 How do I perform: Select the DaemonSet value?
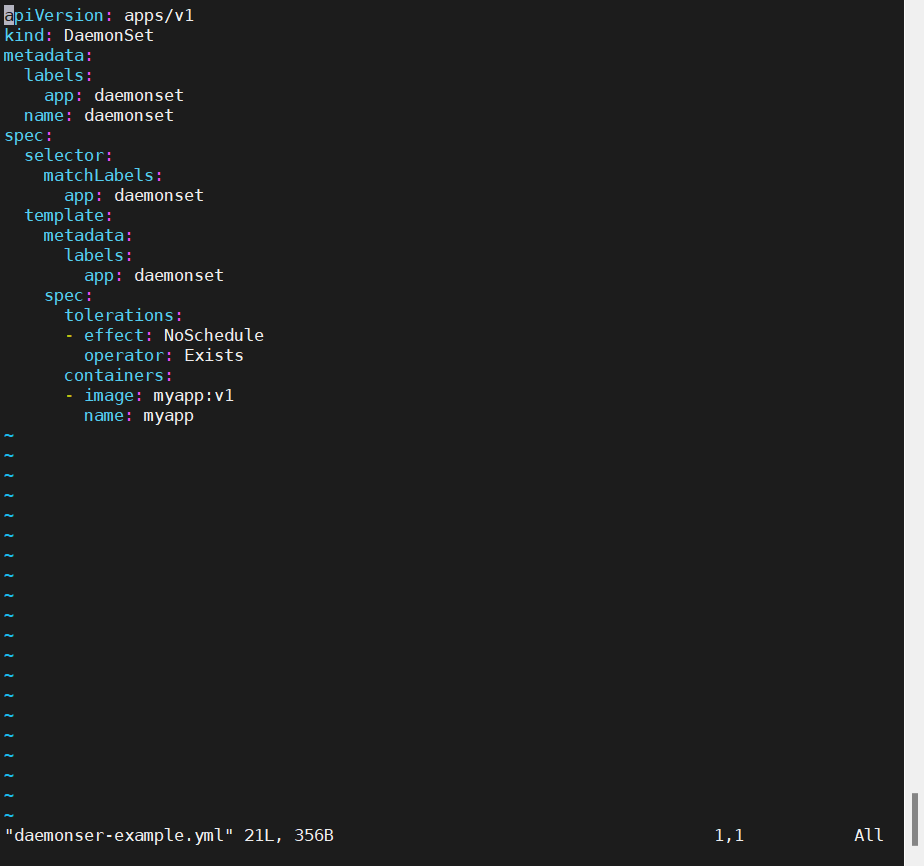click(108, 35)
